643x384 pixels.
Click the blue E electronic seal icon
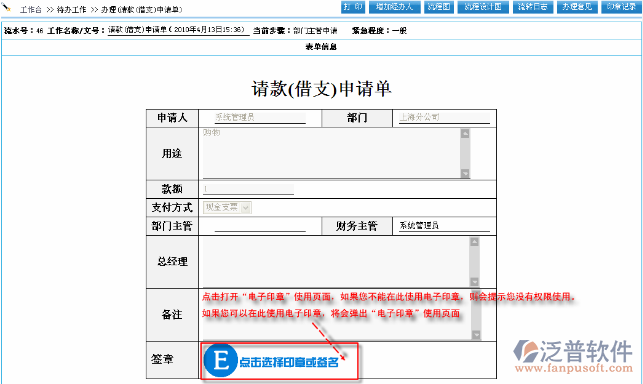coord(221,361)
